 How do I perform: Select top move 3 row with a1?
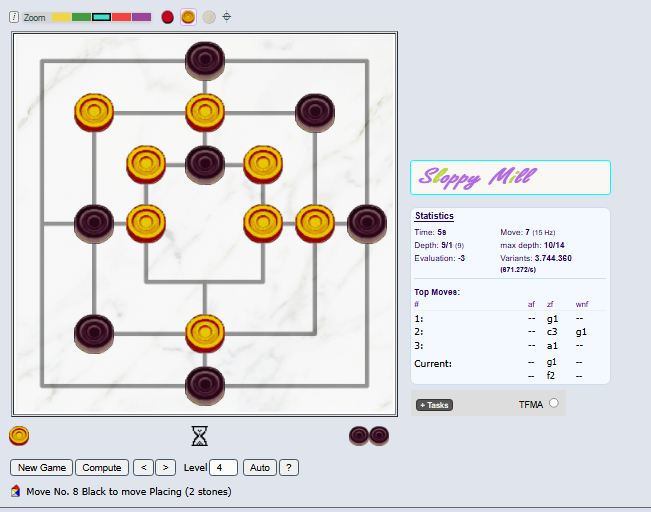pyautogui.click(x=510, y=345)
